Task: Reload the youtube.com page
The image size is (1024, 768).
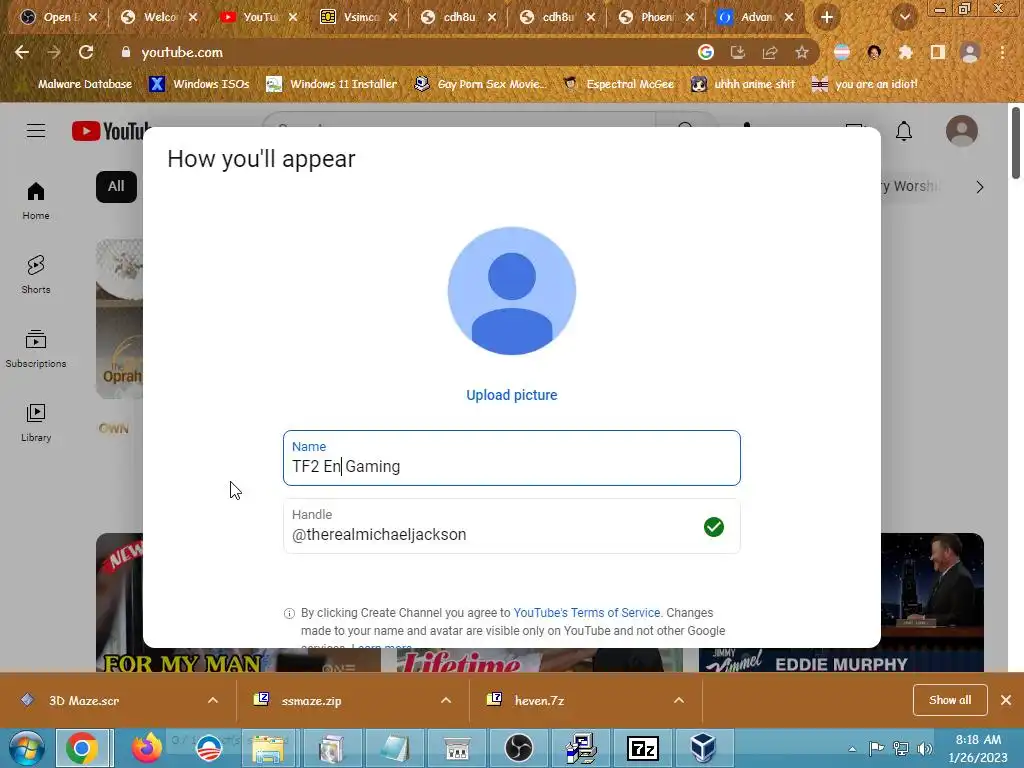Action: click(86, 52)
